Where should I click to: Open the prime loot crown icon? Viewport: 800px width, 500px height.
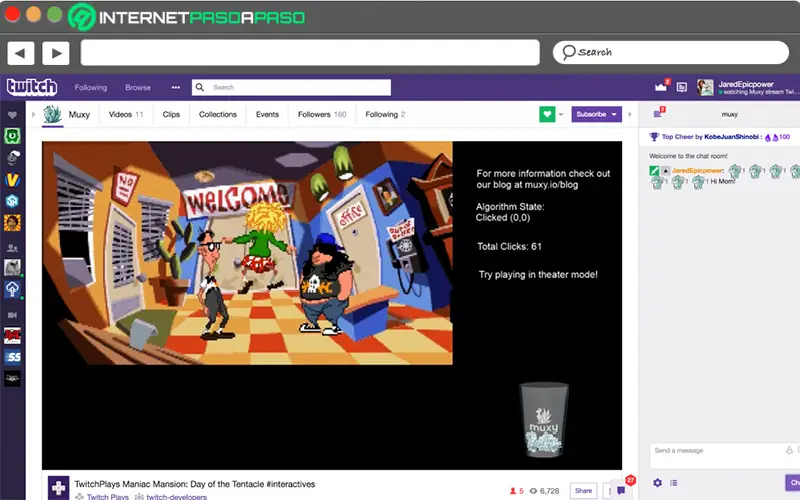point(661,87)
